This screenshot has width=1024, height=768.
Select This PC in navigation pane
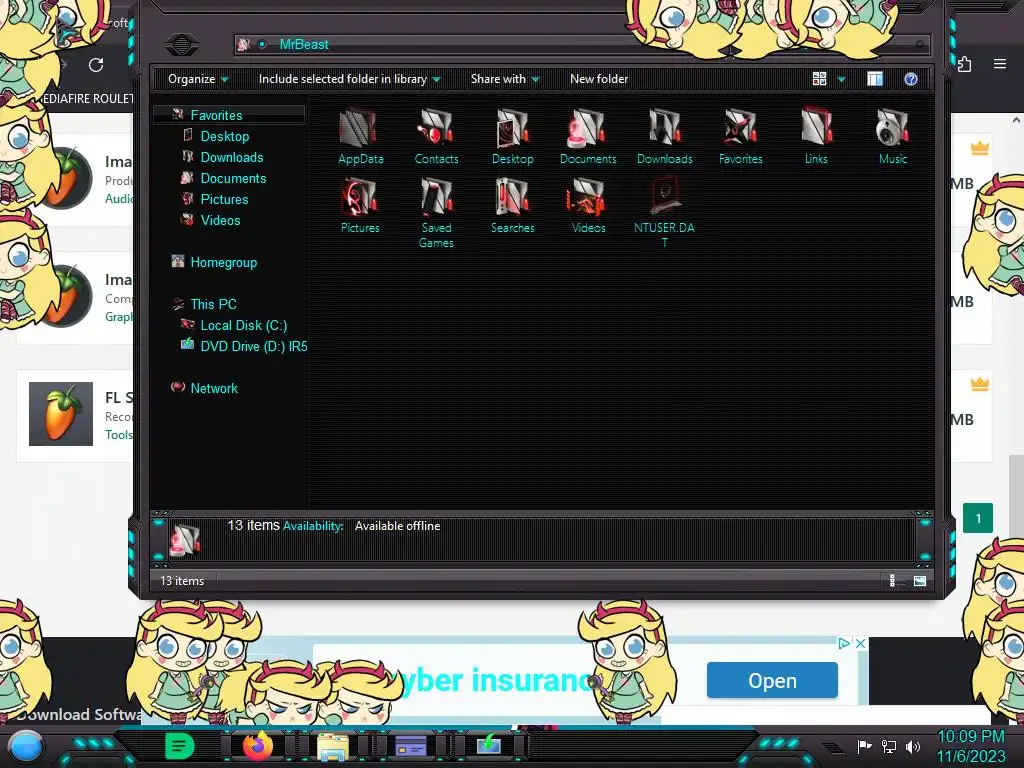(213, 304)
